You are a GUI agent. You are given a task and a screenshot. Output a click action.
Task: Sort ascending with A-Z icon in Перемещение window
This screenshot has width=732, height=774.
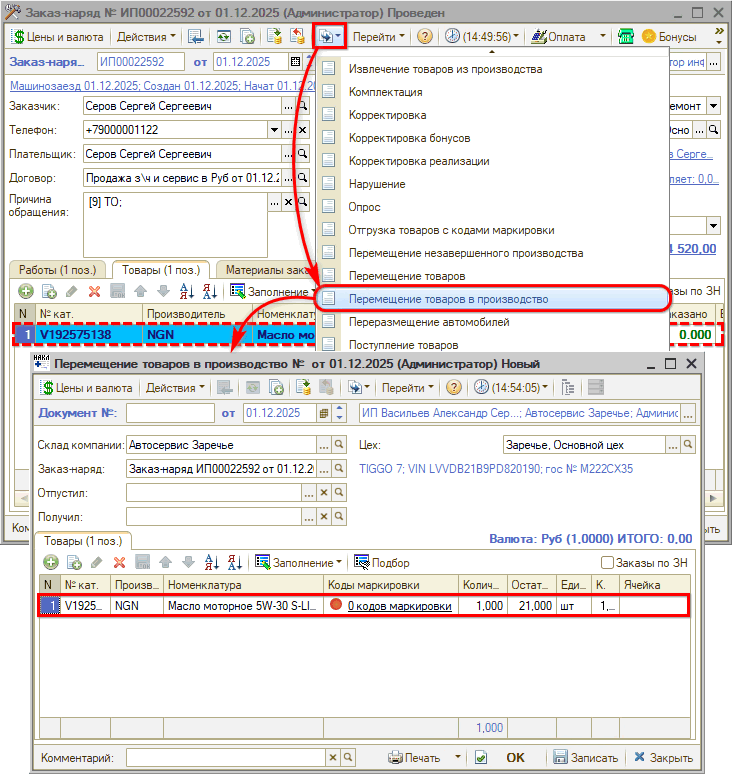[210, 563]
